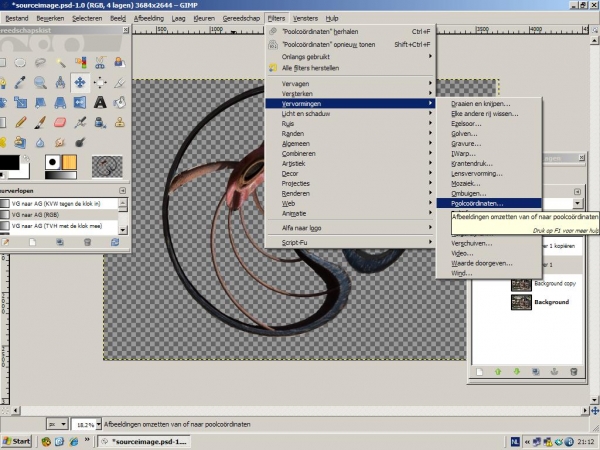Open the layer mode dropdown arrow
Screen dimensions: 600x450
point(577,203)
